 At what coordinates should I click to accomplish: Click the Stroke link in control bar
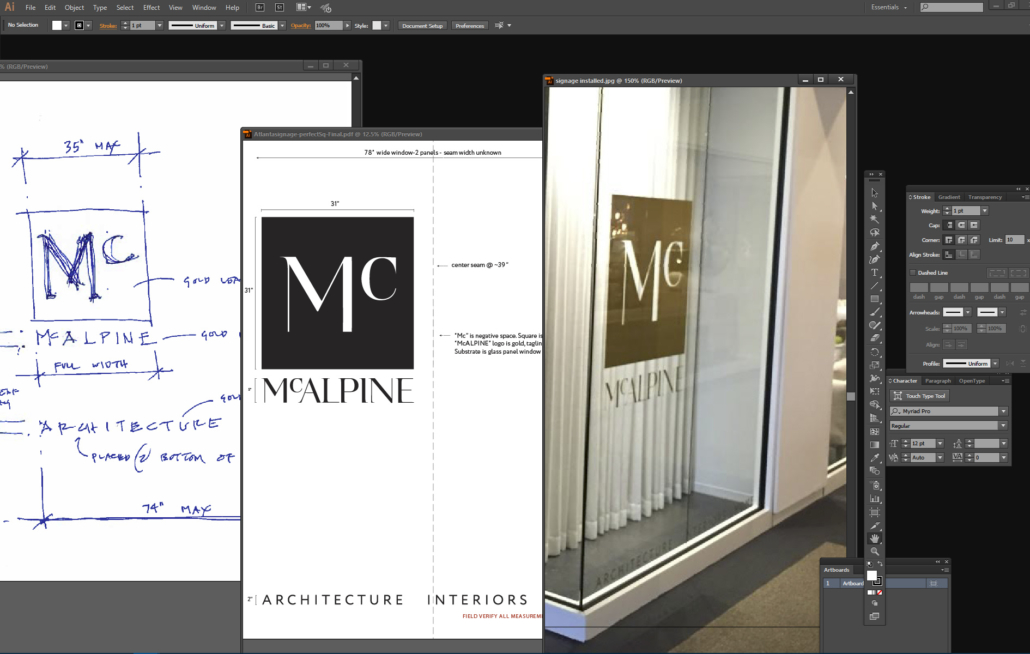pyautogui.click(x=108, y=26)
